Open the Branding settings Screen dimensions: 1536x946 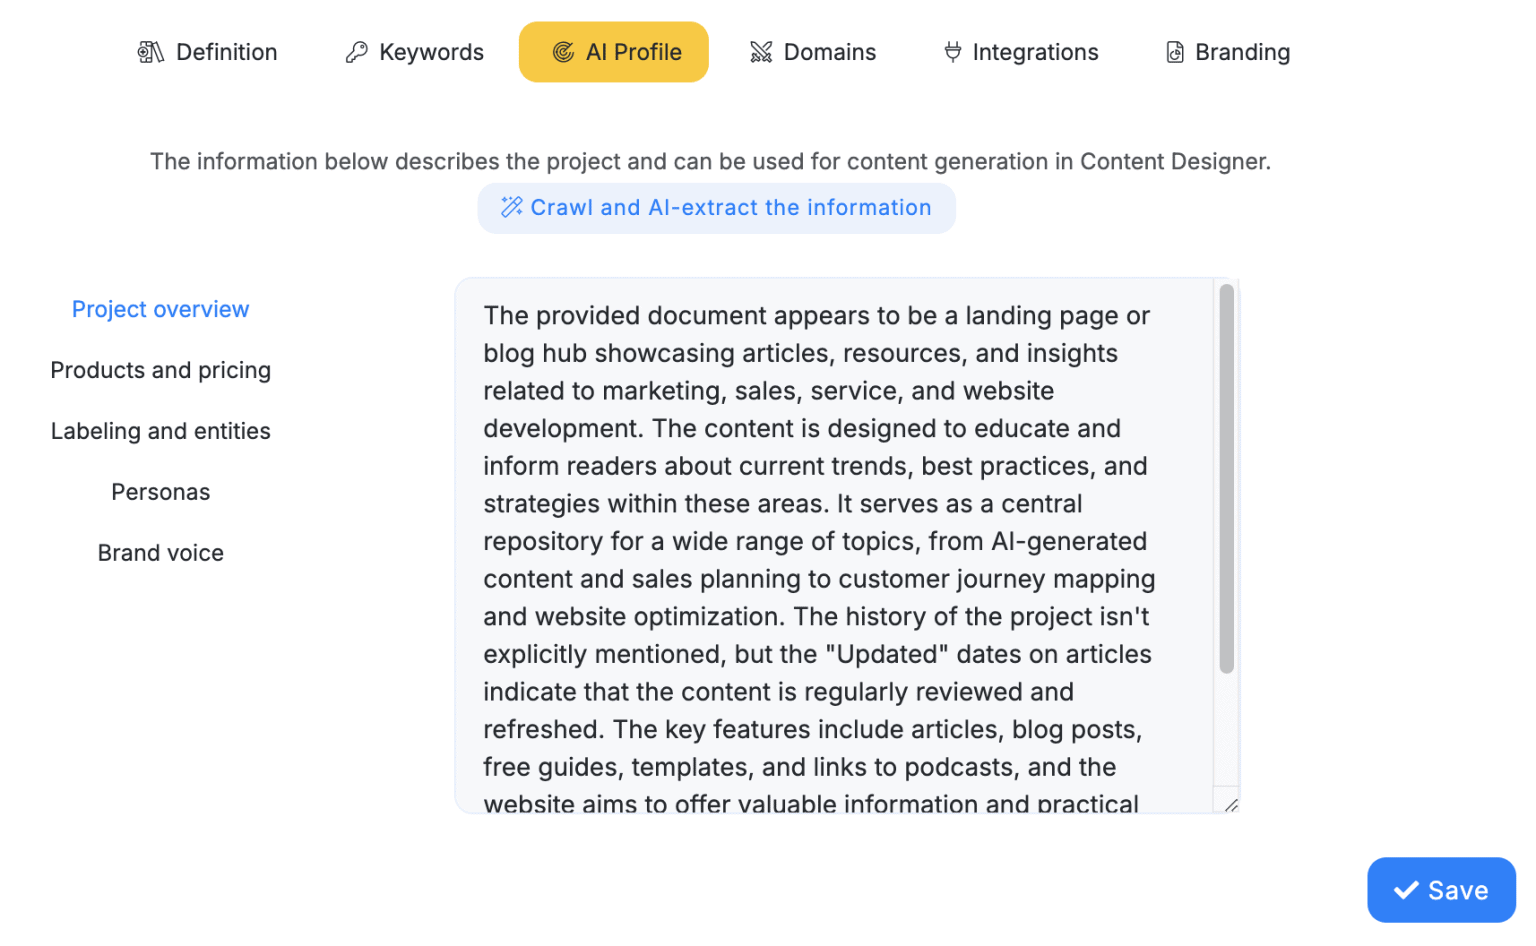(x=1242, y=51)
